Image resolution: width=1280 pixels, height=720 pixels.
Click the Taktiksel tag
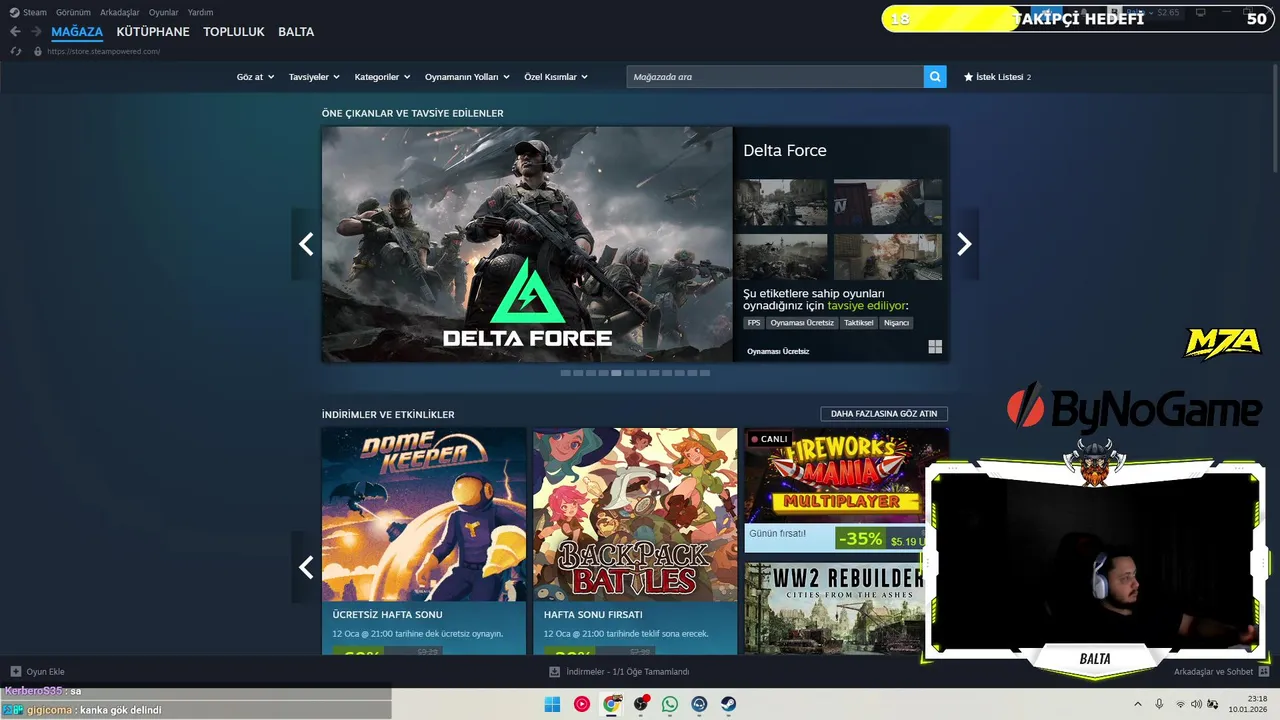click(x=859, y=323)
